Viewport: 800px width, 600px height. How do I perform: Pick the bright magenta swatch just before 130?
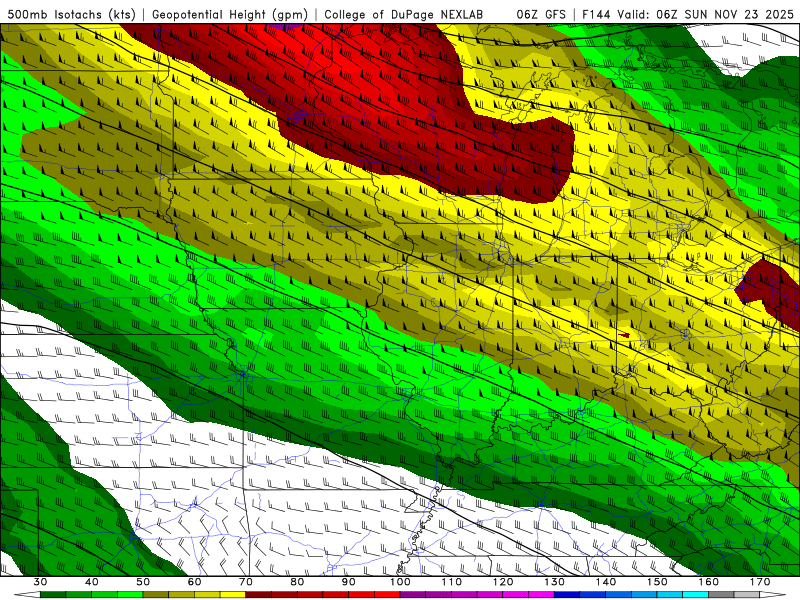point(541,594)
